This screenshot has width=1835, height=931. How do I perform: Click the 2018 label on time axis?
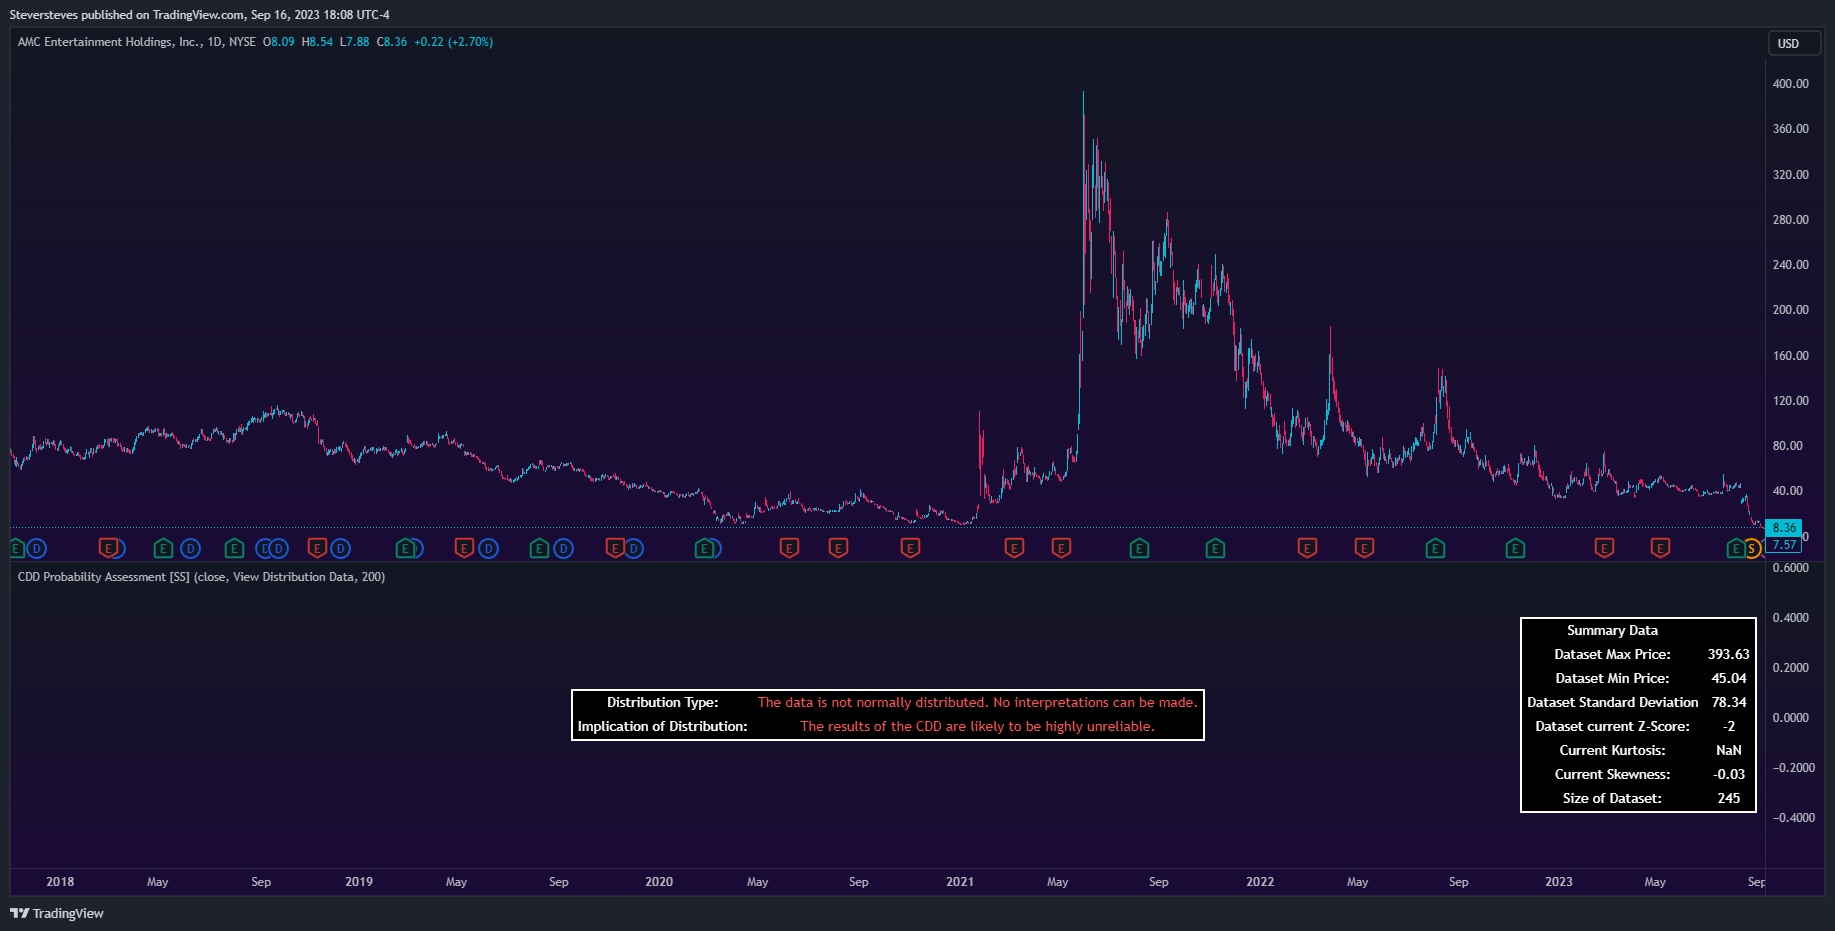tap(60, 882)
